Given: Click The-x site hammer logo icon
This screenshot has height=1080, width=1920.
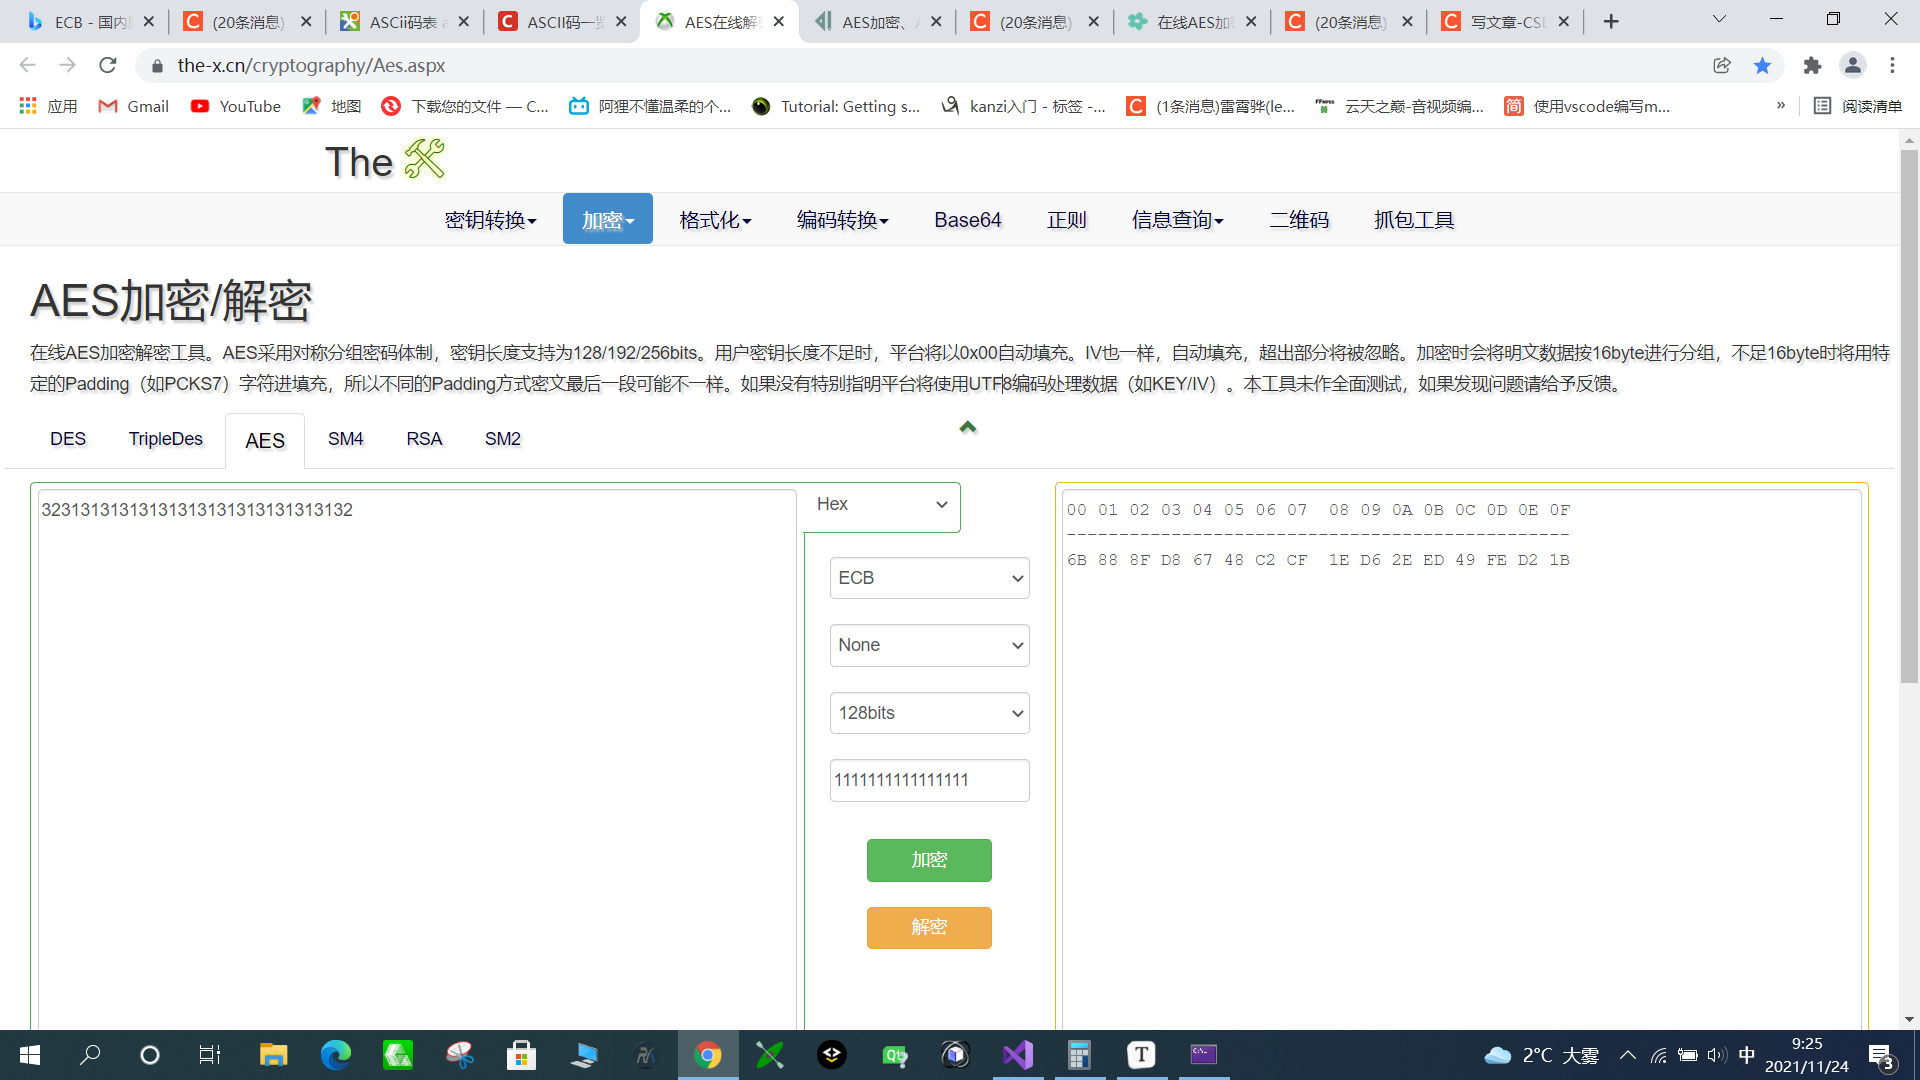Looking at the screenshot, I should (425, 158).
